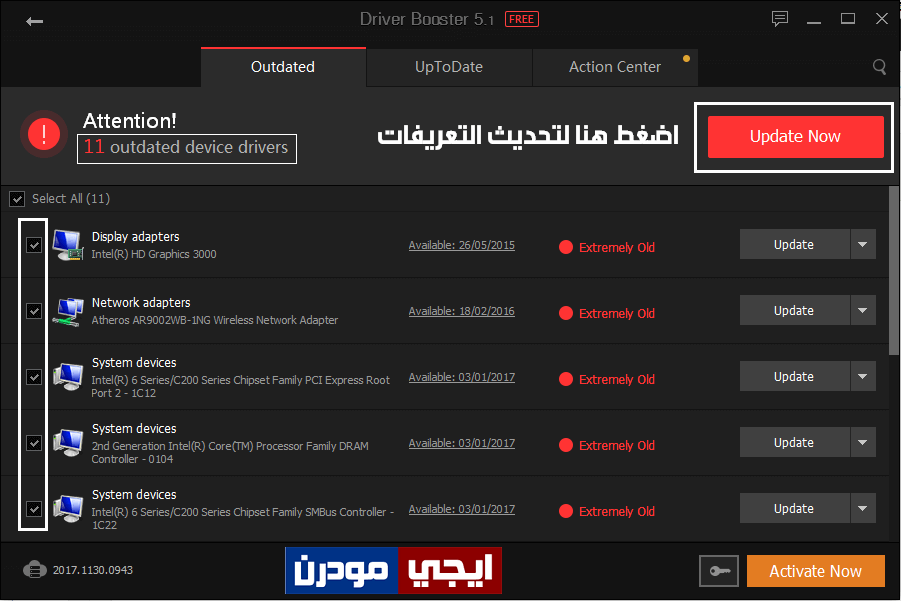This screenshot has width=901, height=601.
Task: Expand update options for SMBus Controller
Action: coord(863,508)
